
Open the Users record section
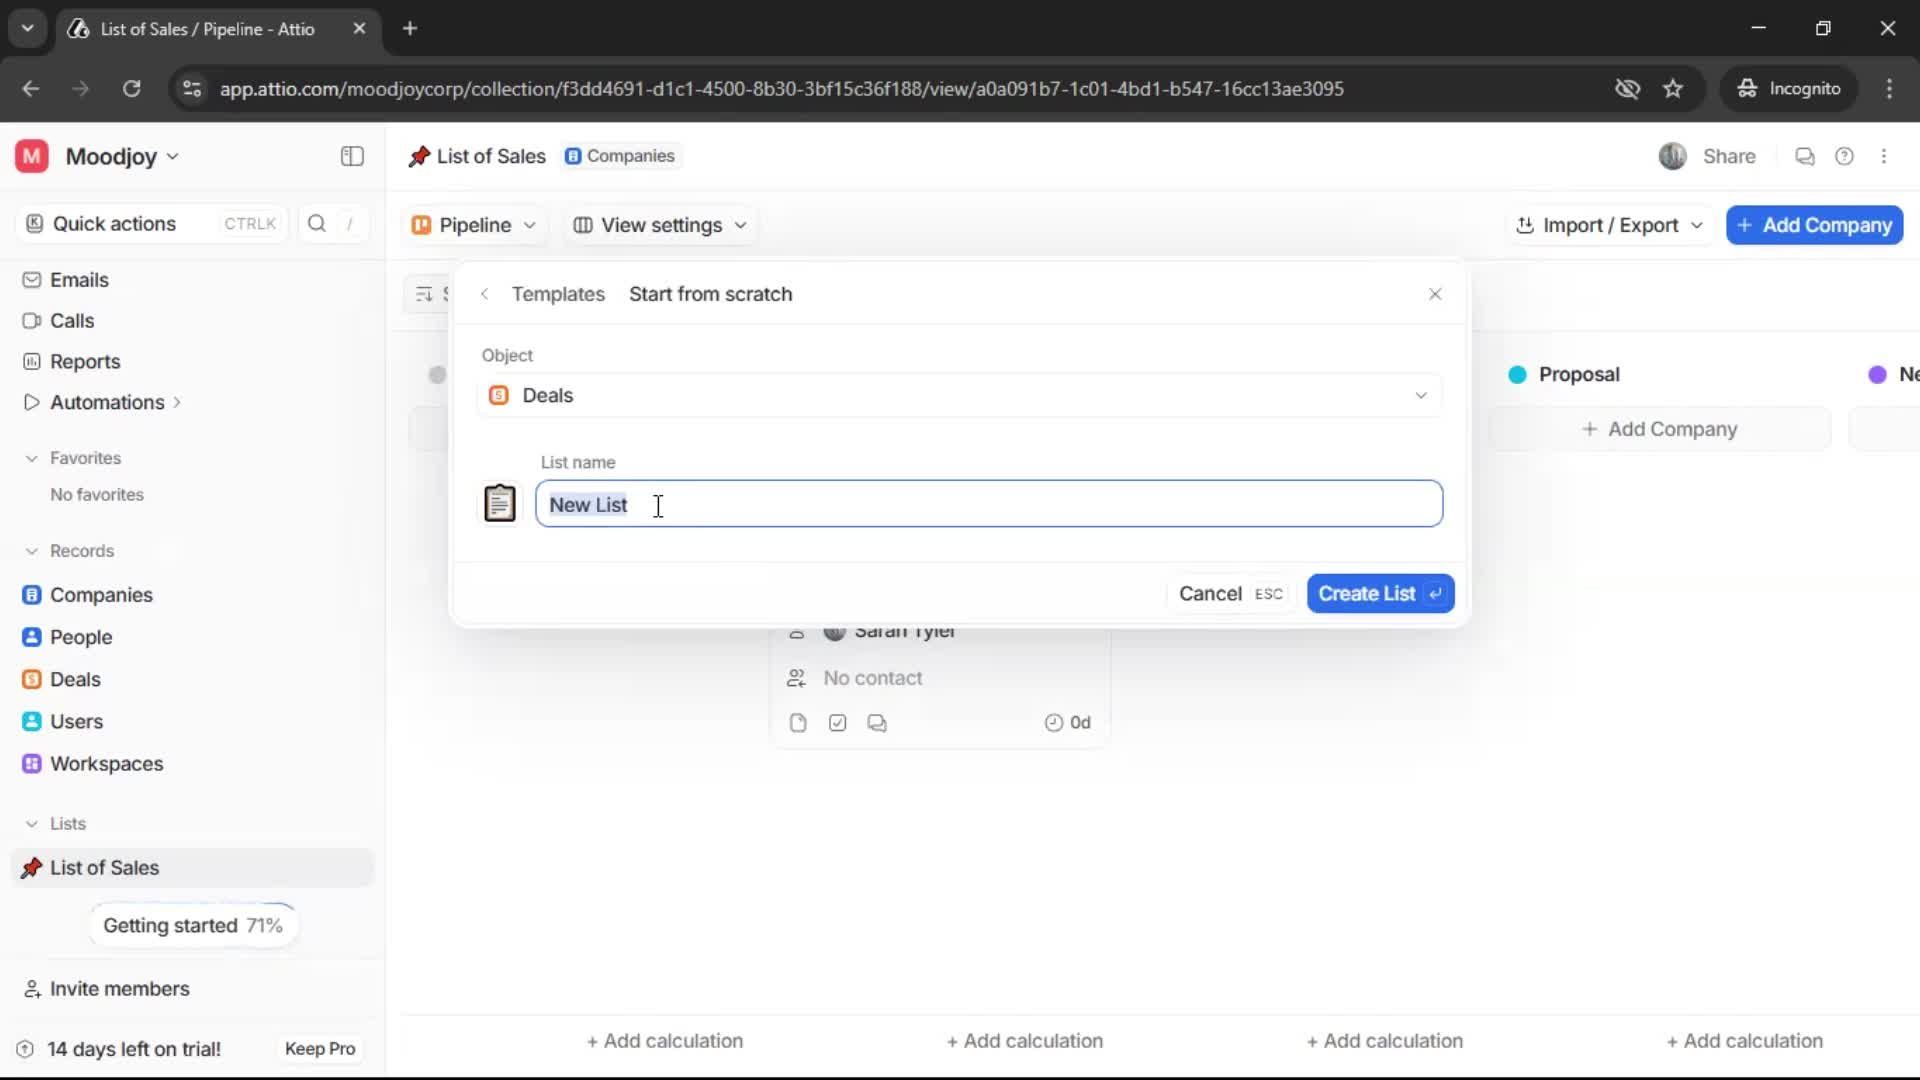(76, 721)
